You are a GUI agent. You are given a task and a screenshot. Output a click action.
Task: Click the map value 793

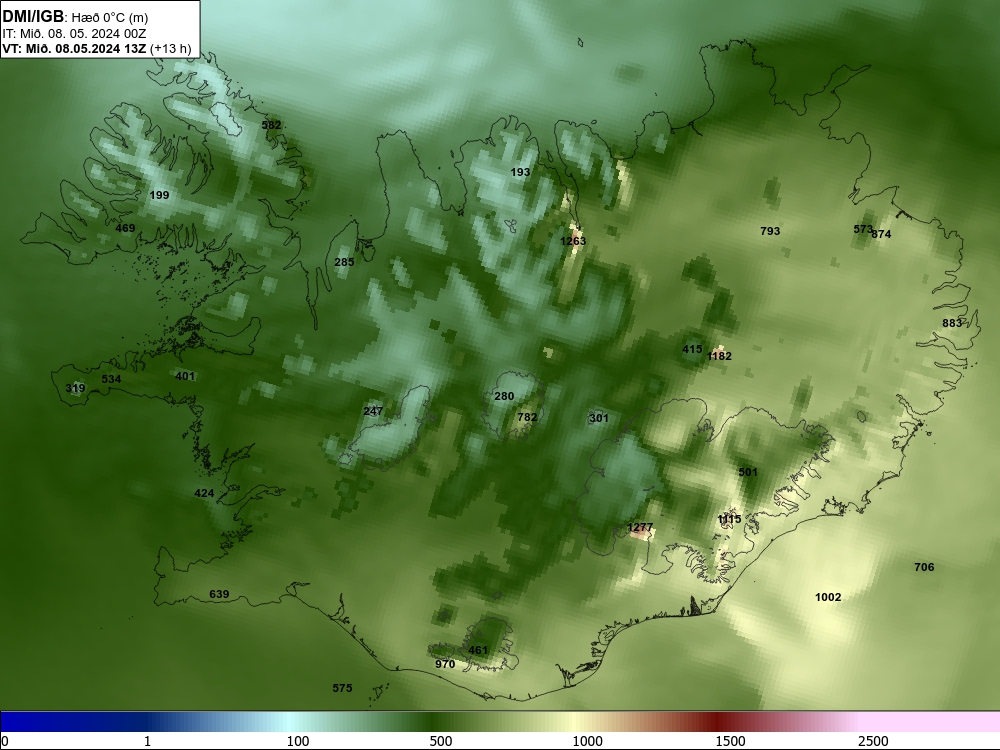pos(770,231)
